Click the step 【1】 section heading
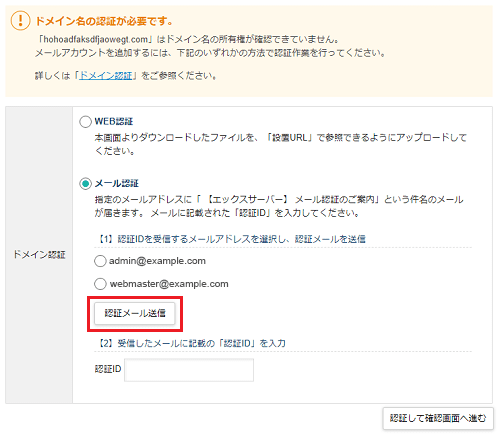 point(232,239)
